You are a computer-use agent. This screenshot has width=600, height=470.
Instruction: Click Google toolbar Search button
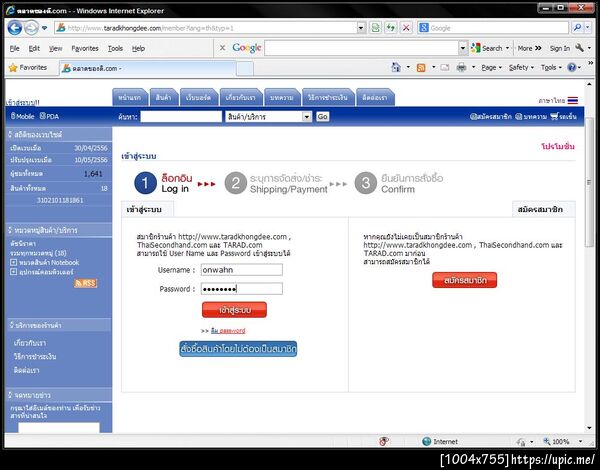[487, 48]
